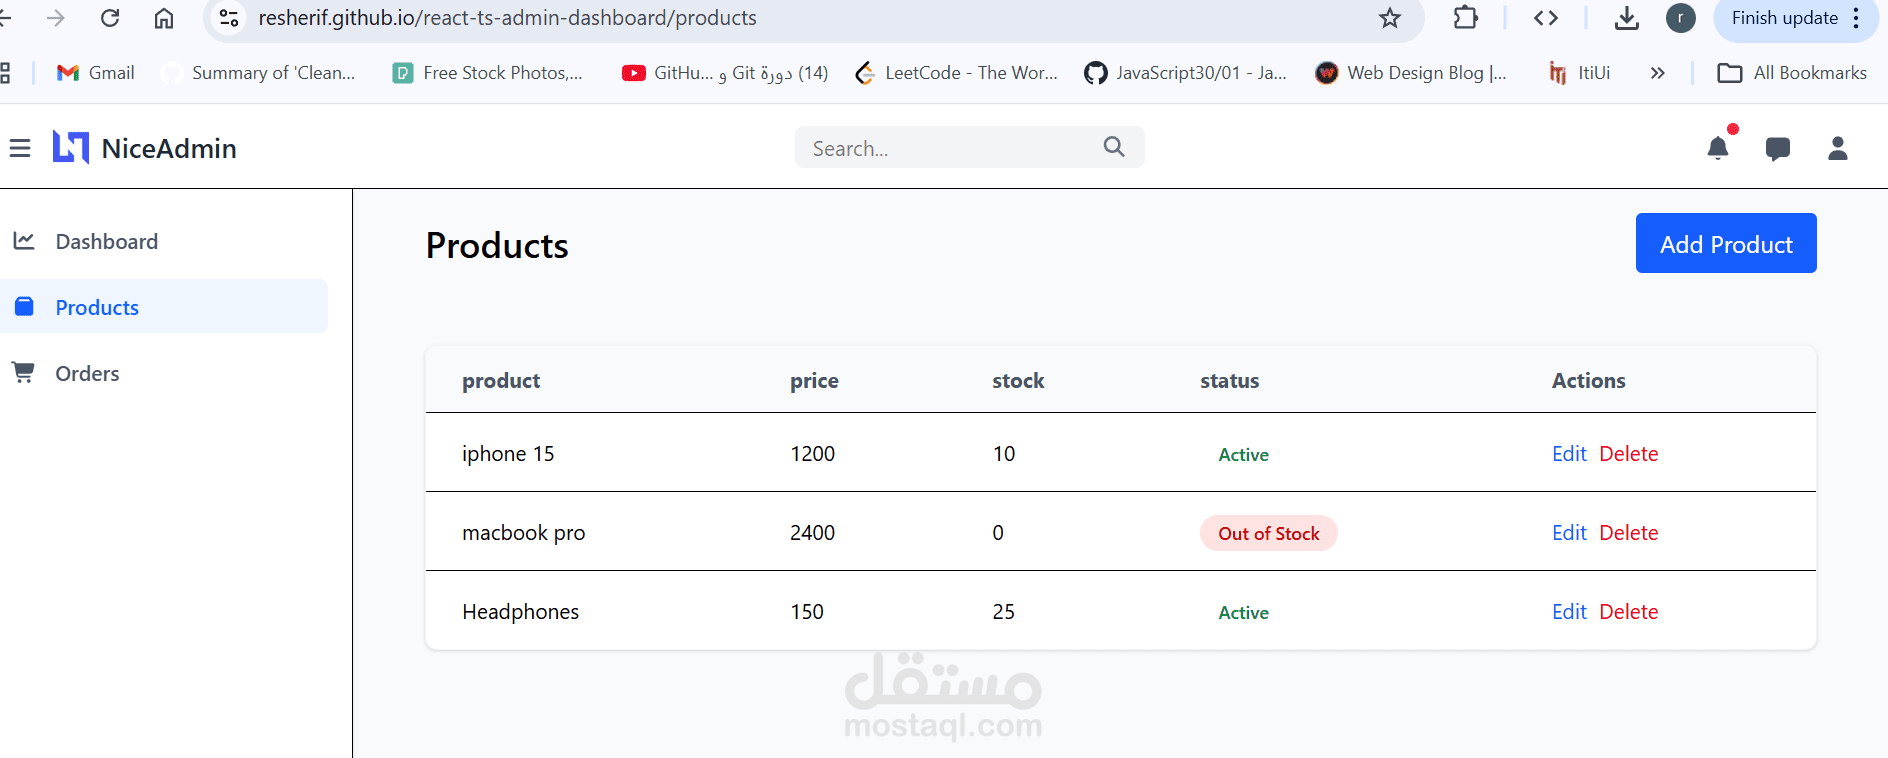Open the browser downloads icon
Viewport: 1888px width, 758px height.
1627,18
